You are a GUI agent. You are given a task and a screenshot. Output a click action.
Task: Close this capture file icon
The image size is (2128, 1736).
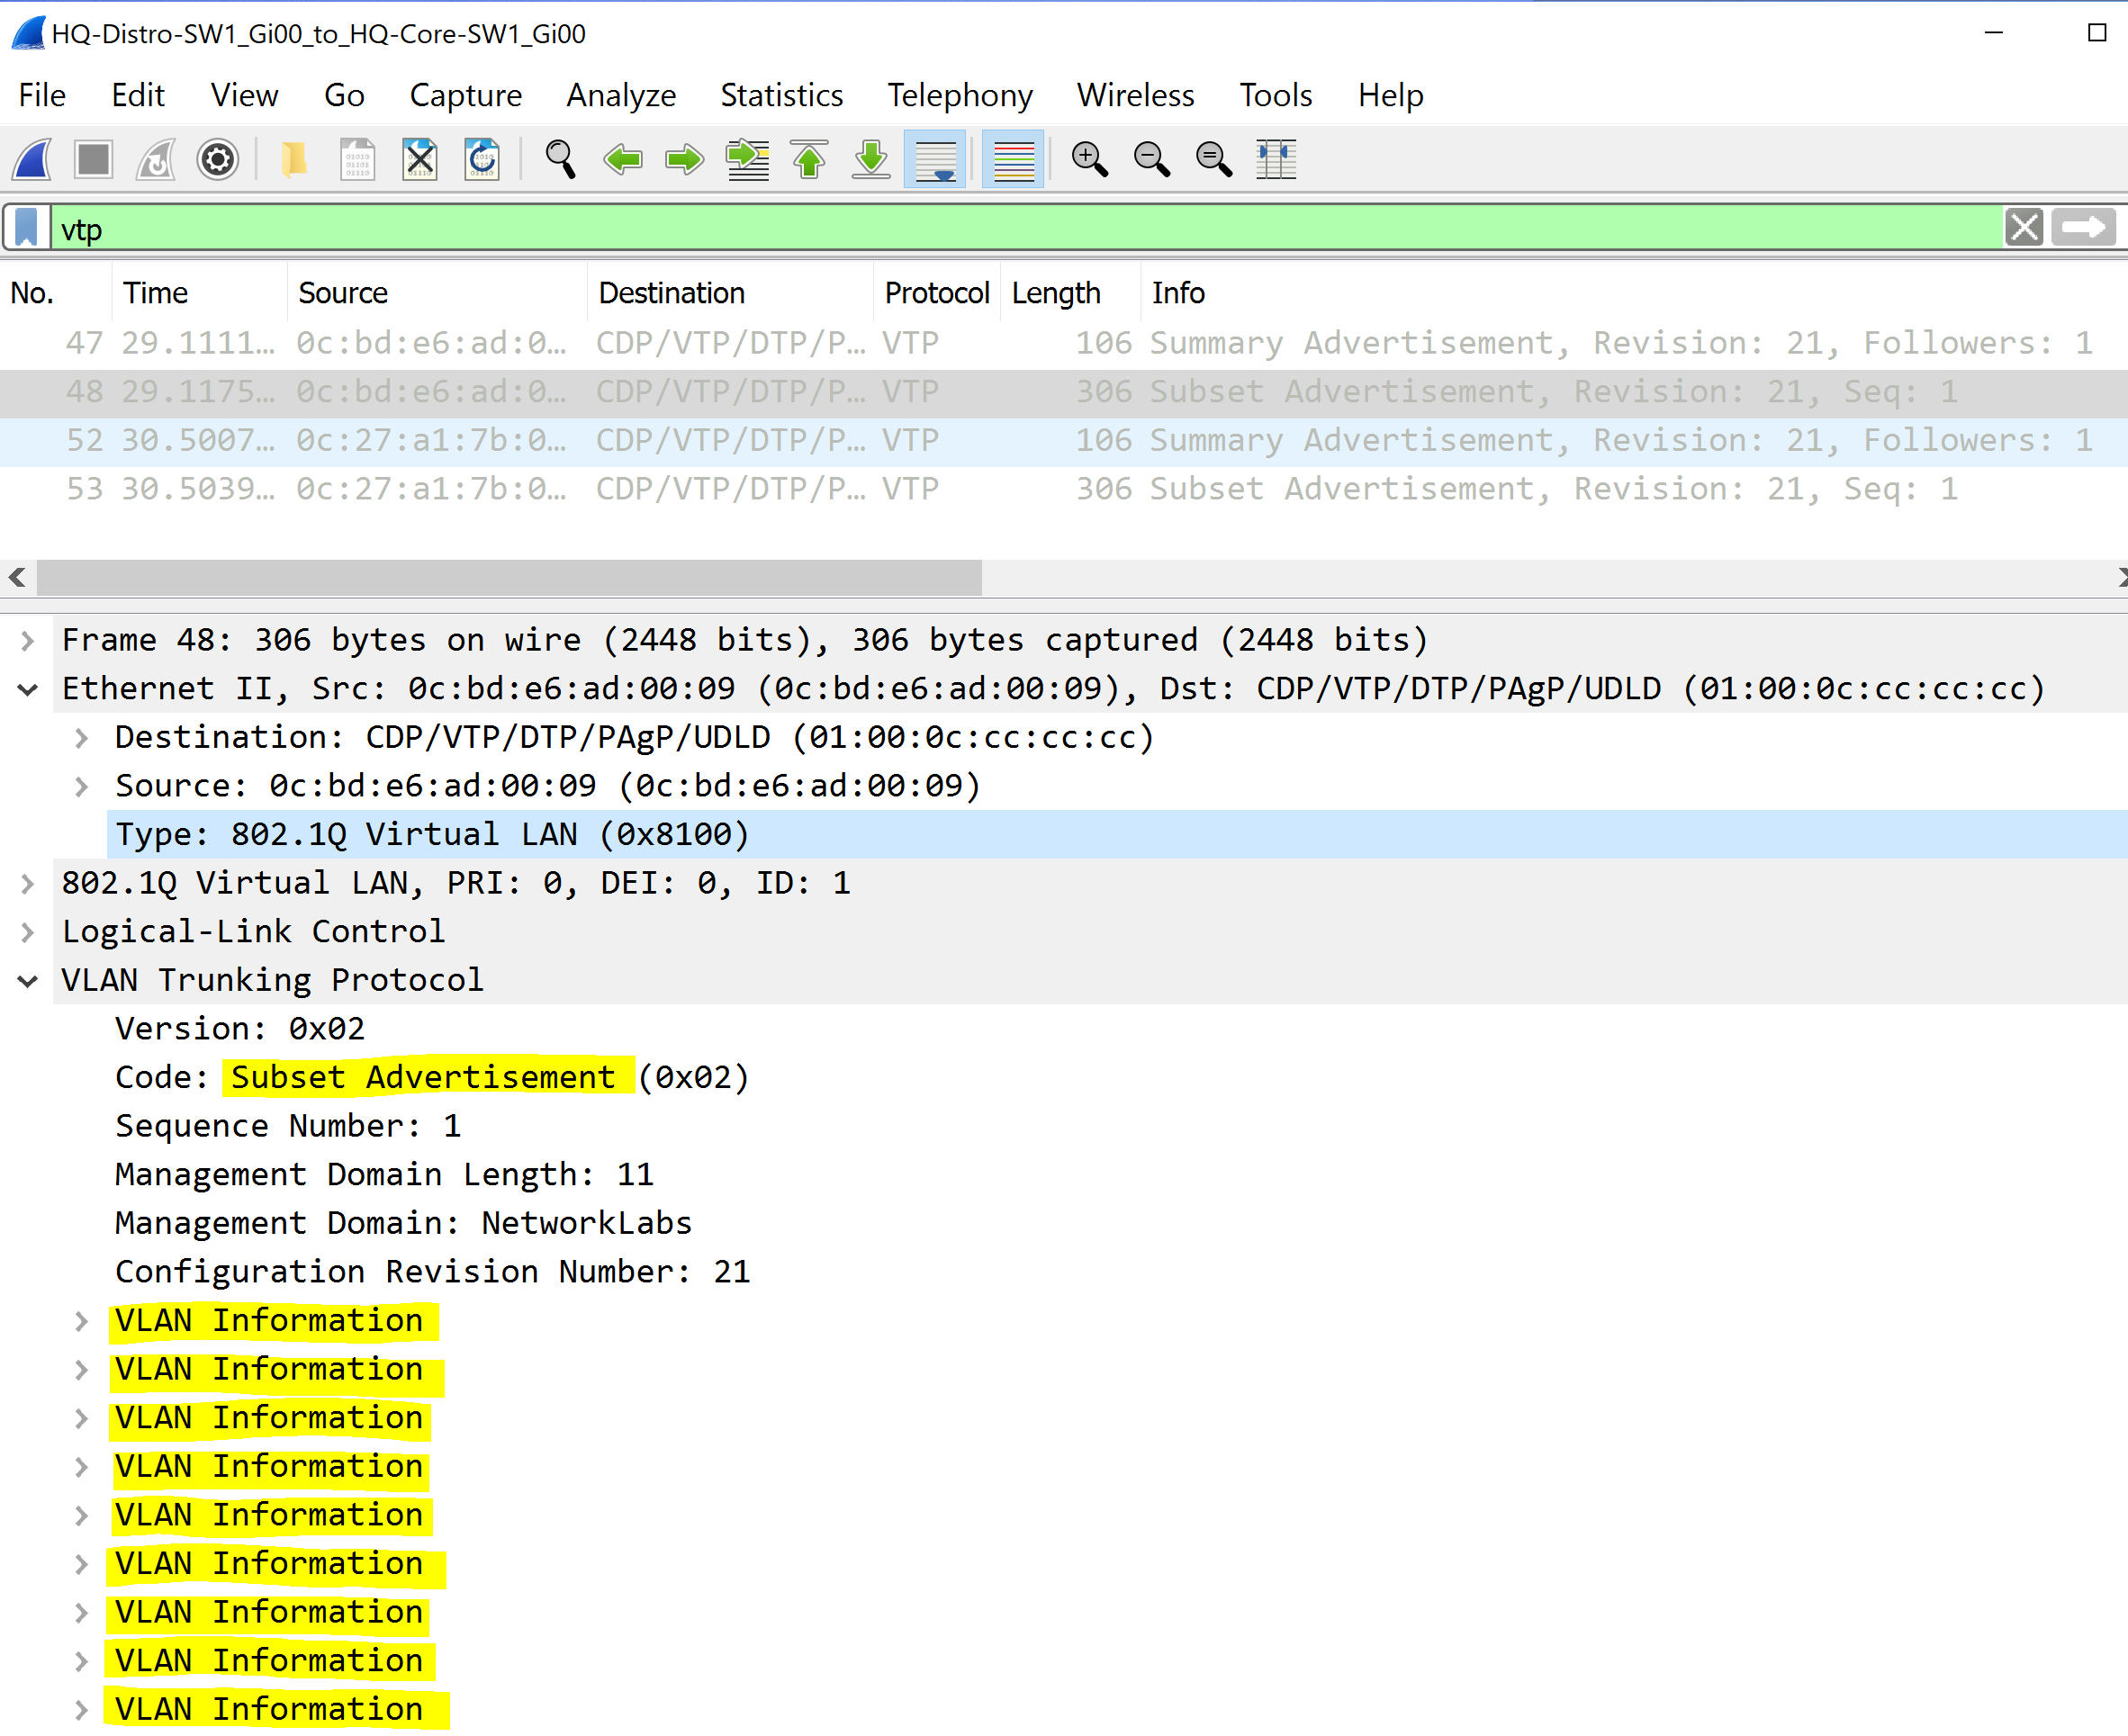(420, 159)
